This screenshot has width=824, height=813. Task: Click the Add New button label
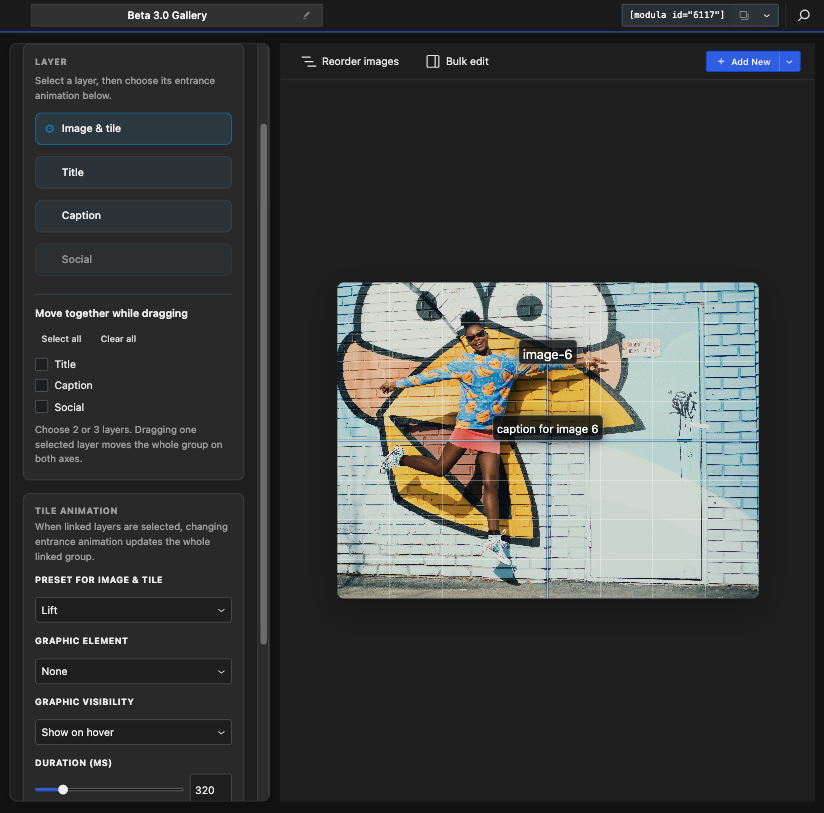[x=750, y=62]
